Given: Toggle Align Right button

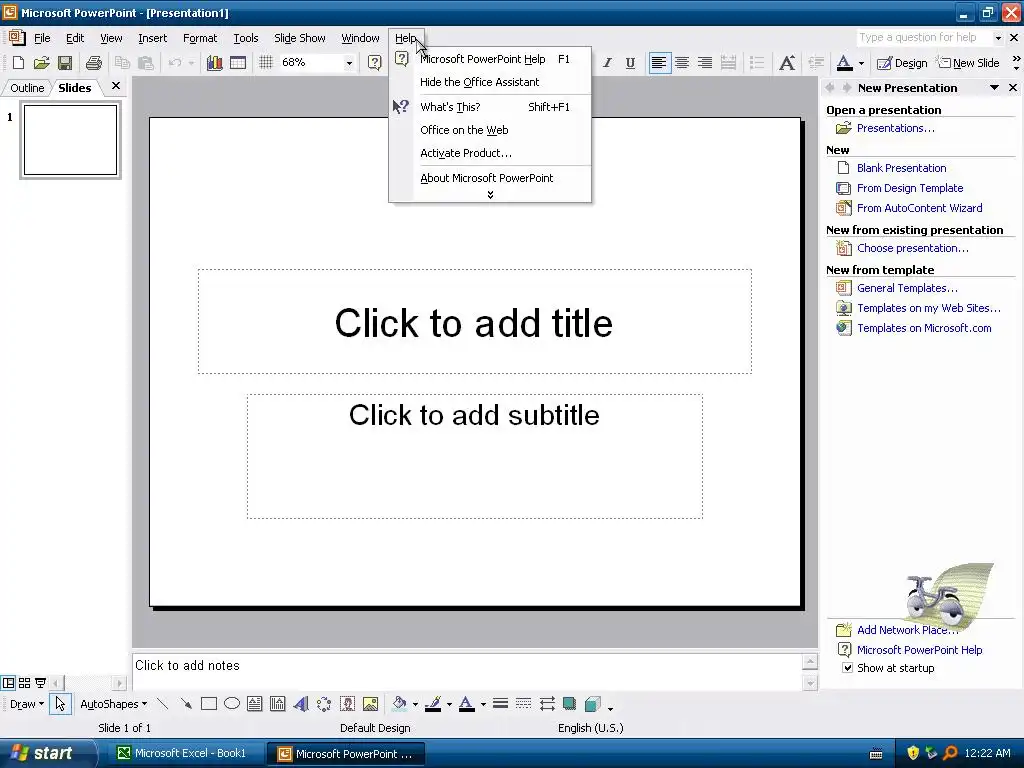Looking at the screenshot, I should click(x=705, y=63).
